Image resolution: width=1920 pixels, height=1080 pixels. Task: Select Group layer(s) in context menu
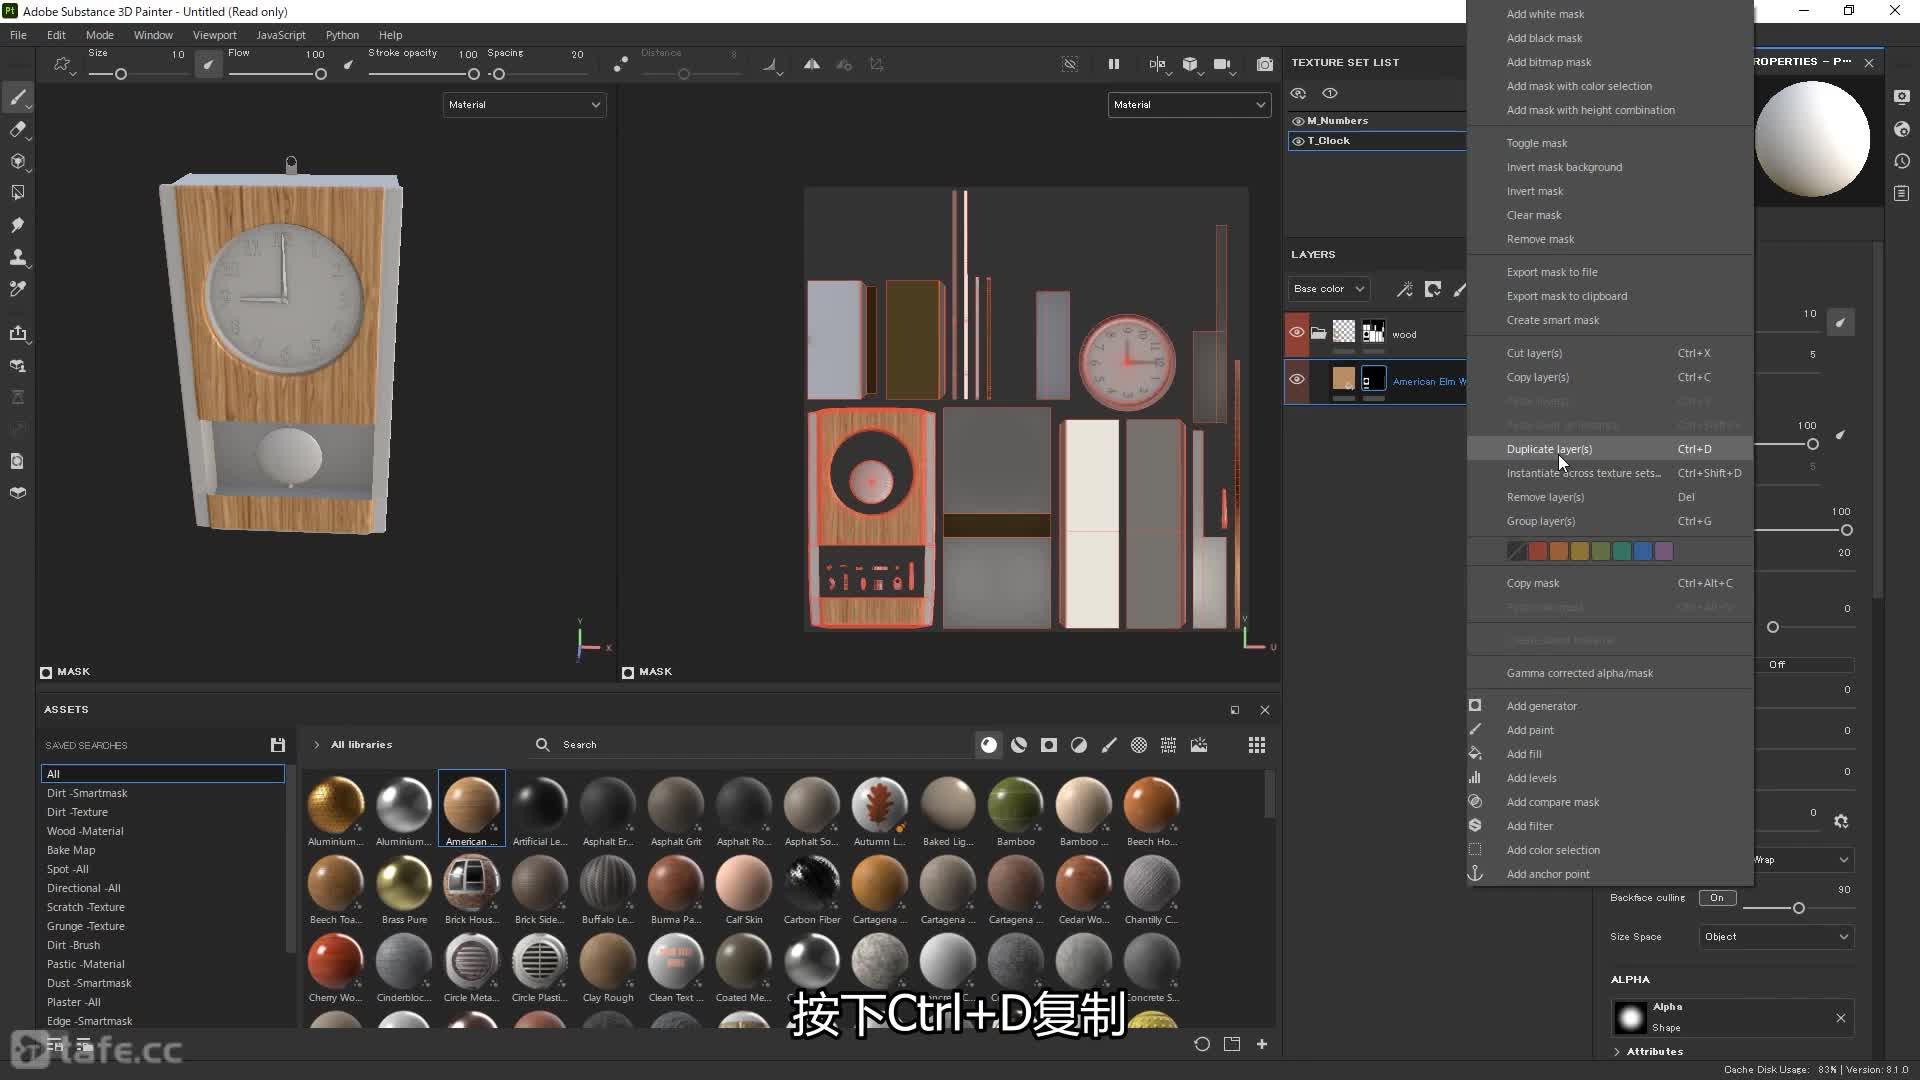(x=1610, y=521)
